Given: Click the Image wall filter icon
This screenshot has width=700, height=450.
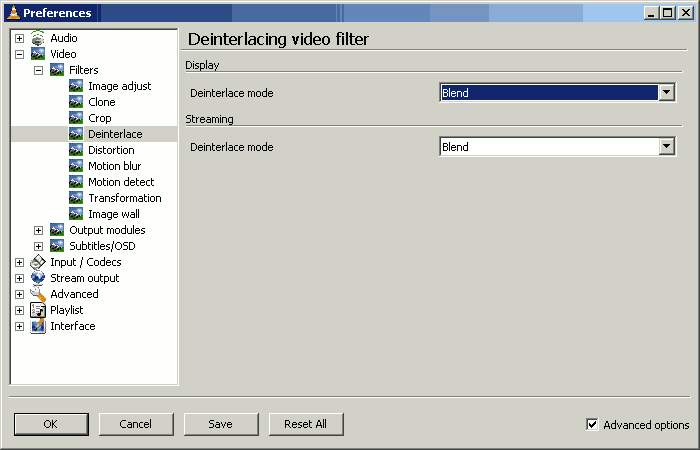Looking at the screenshot, I should pyautogui.click(x=76, y=214).
